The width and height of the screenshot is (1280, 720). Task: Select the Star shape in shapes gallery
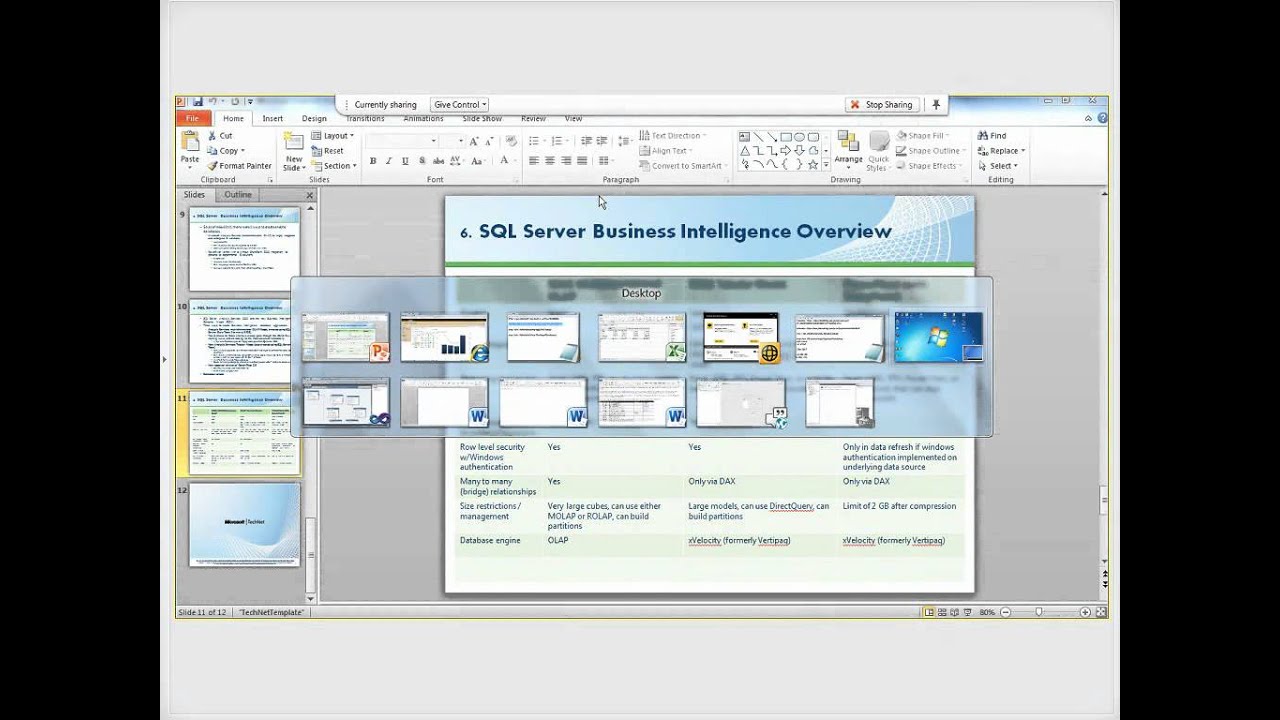point(812,164)
